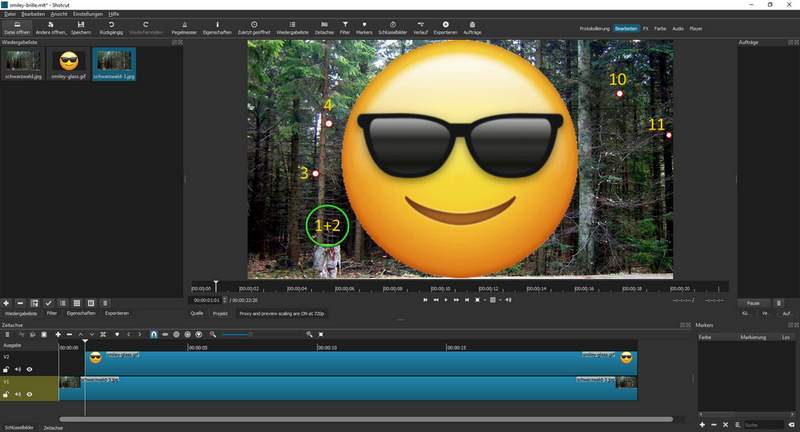Click the Exportieren toolbar icon
This screenshot has width=800, height=432.
(445, 26)
